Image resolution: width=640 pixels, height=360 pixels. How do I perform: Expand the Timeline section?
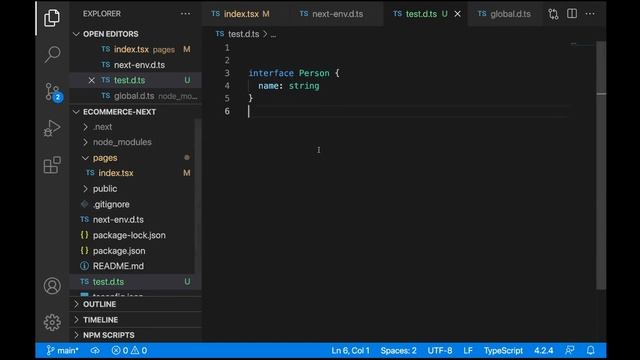pyautogui.click(x=136, y=320)
